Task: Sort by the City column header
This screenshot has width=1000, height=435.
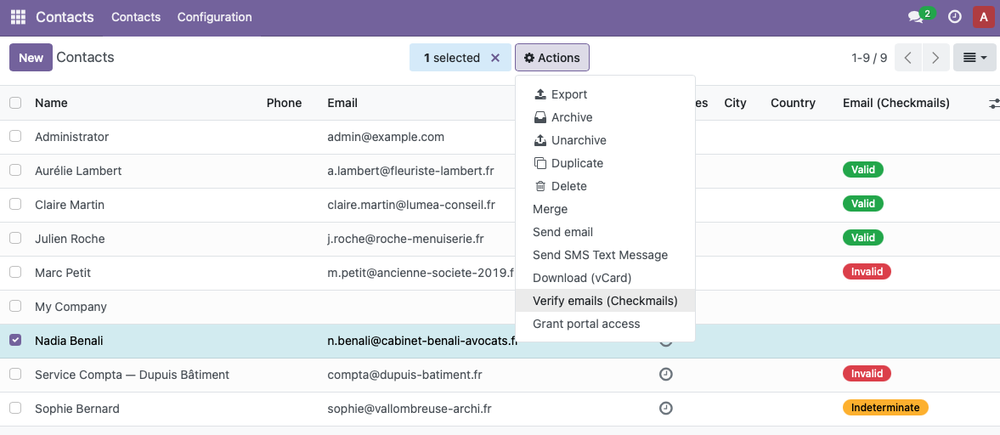Action: (x=735, y=103)
